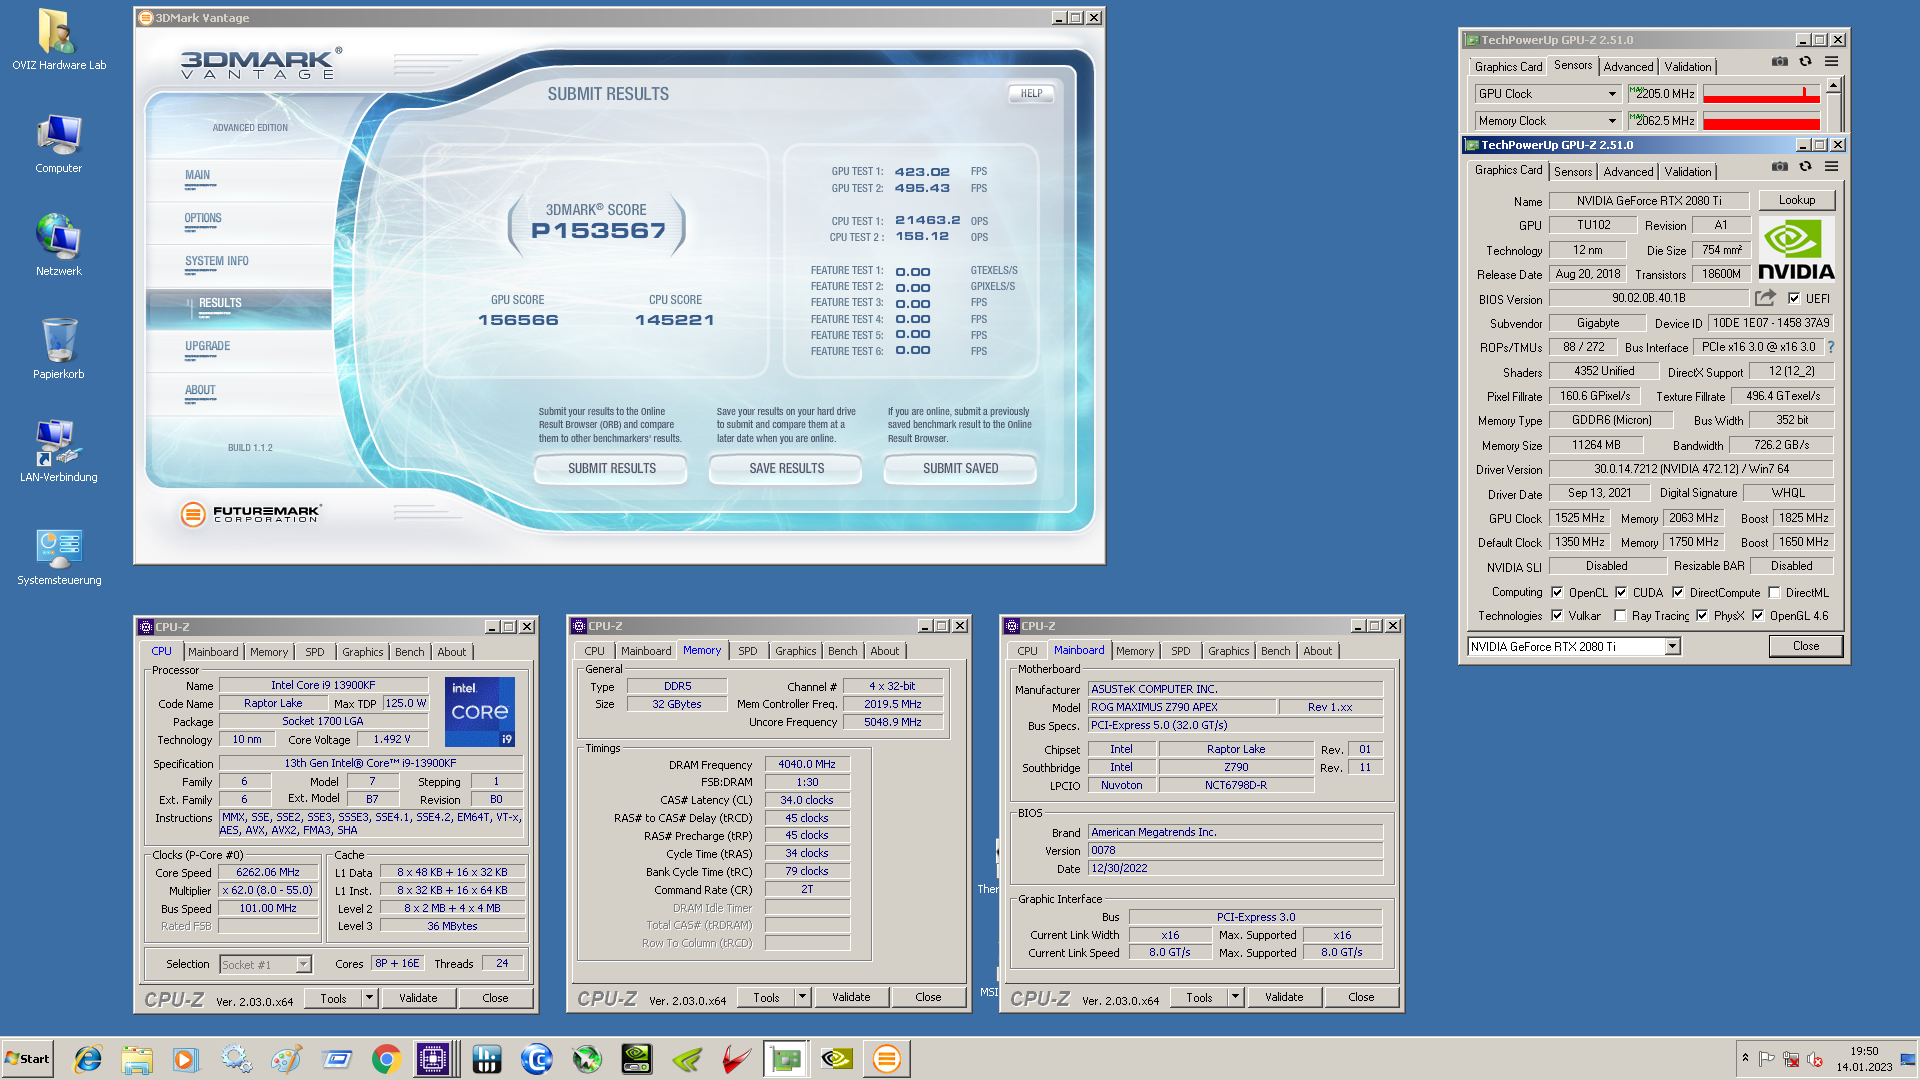This screenshot has width=1920, height=1080.
Task: Open the SPD tab in CPU-Z Memory-tab window
Action: click(748, 651)
